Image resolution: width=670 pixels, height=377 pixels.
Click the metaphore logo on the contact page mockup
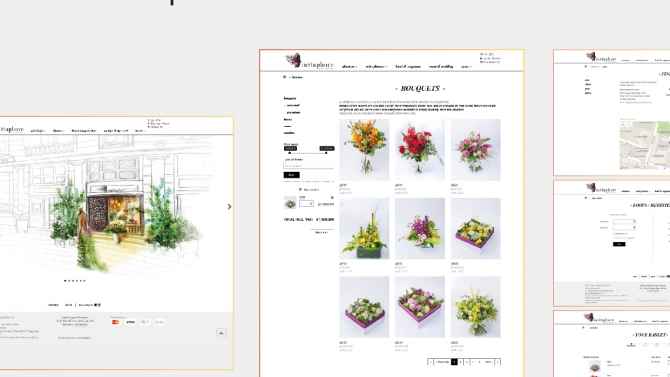601,57
